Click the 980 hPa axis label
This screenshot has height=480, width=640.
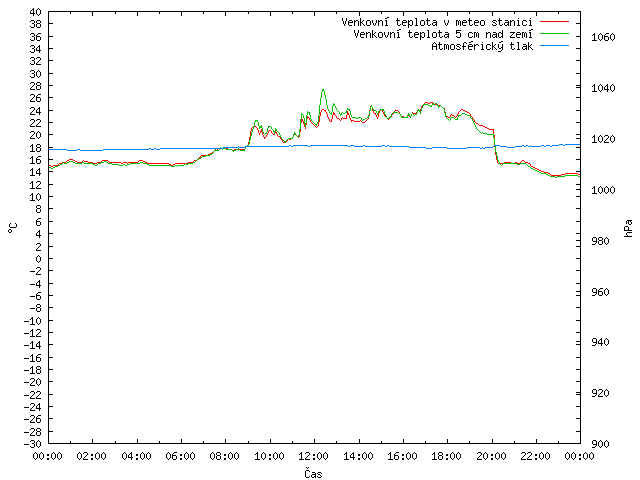[600, 241]
